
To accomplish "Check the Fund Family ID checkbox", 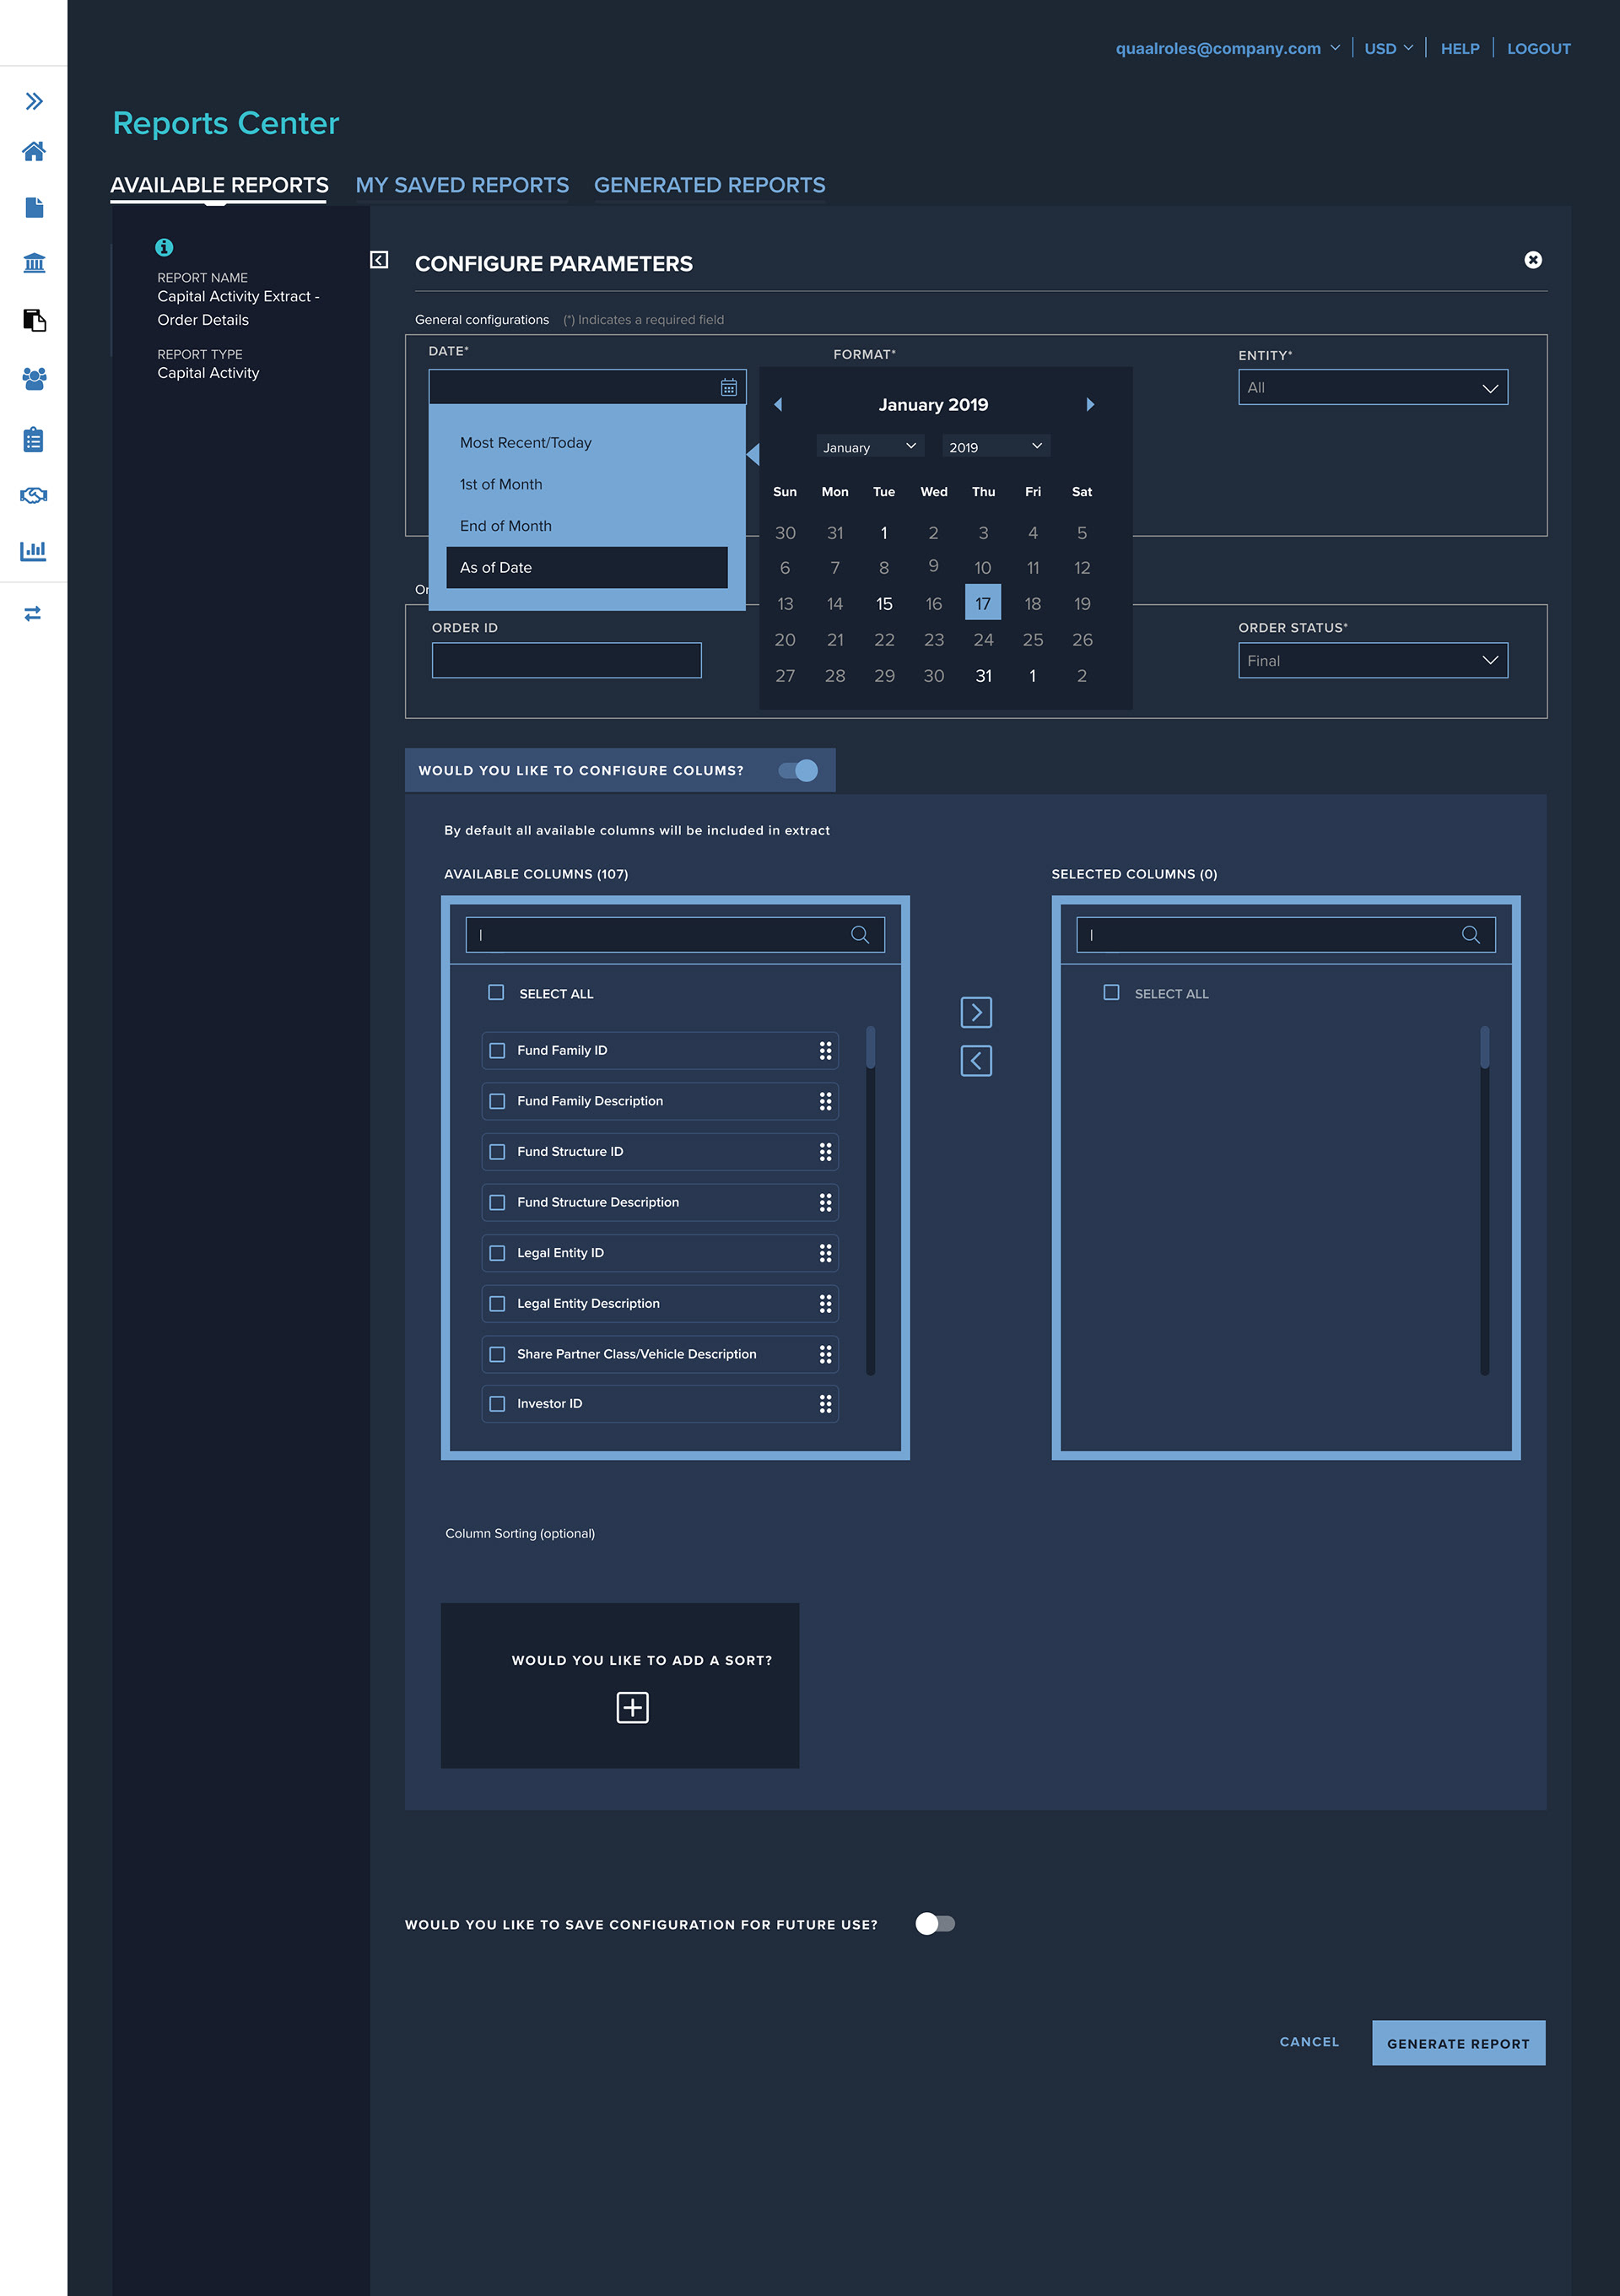I will pos(497,1050).
